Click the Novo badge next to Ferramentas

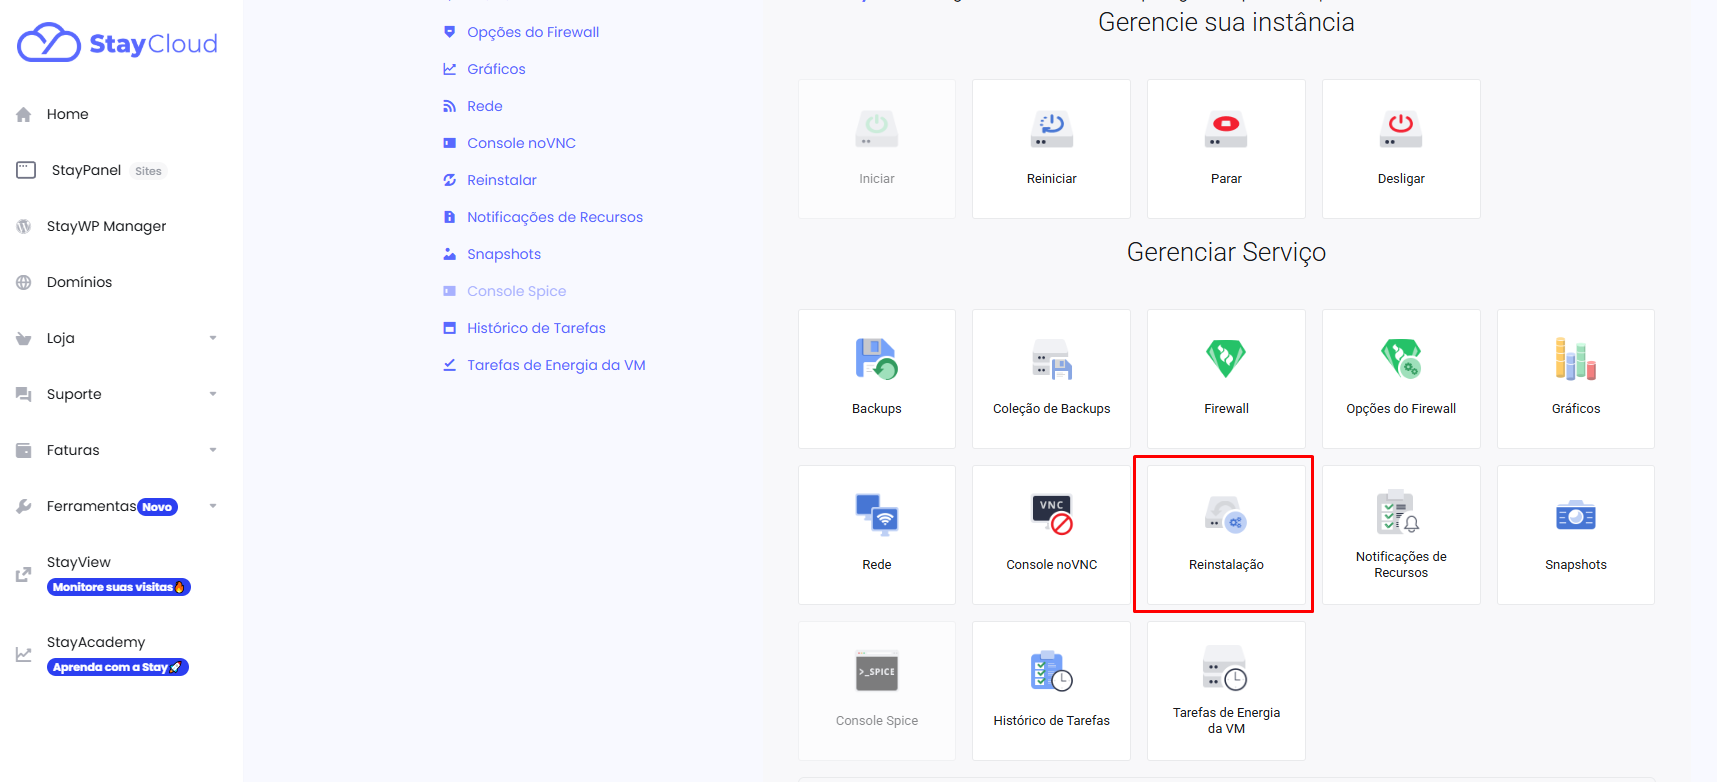(x=157, y=507)
